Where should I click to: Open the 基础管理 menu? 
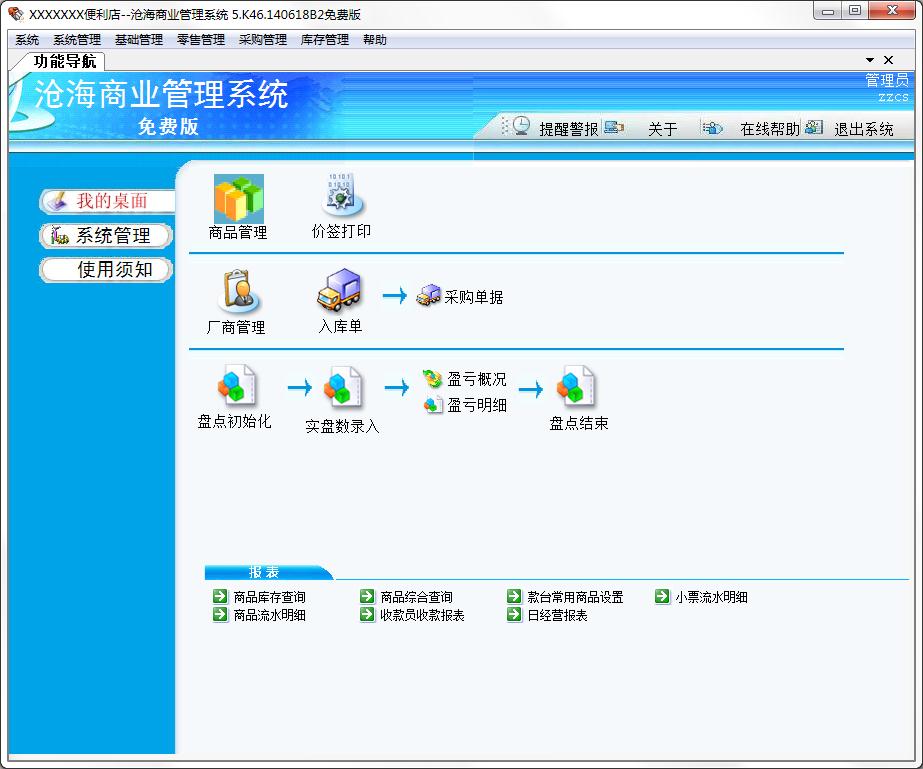click(139, 39)
